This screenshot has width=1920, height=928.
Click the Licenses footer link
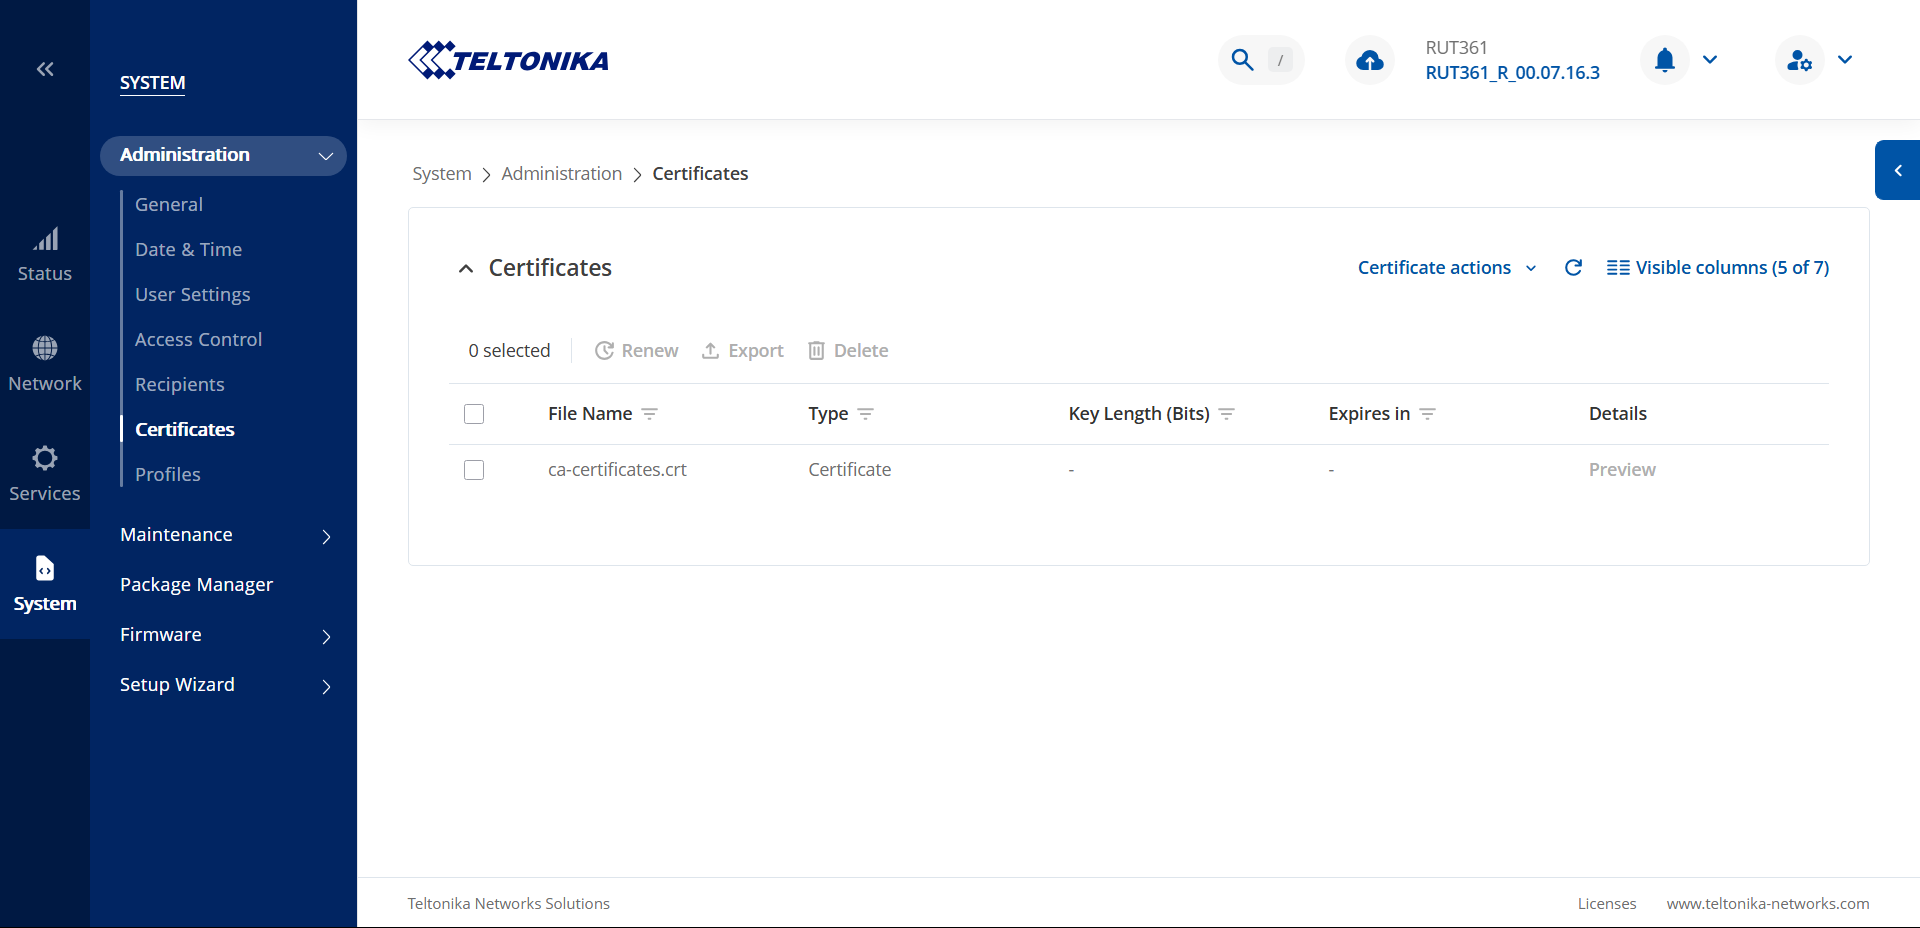[x=1606, y=904]
